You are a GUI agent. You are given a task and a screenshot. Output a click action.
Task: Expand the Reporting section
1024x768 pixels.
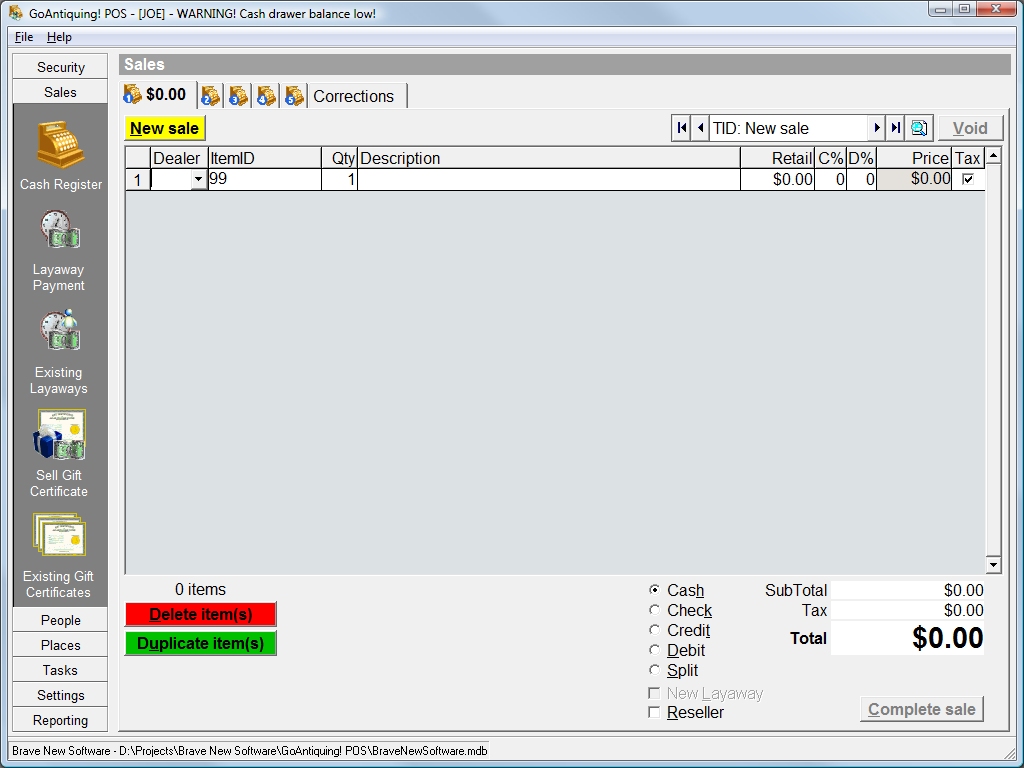point(60,720)
